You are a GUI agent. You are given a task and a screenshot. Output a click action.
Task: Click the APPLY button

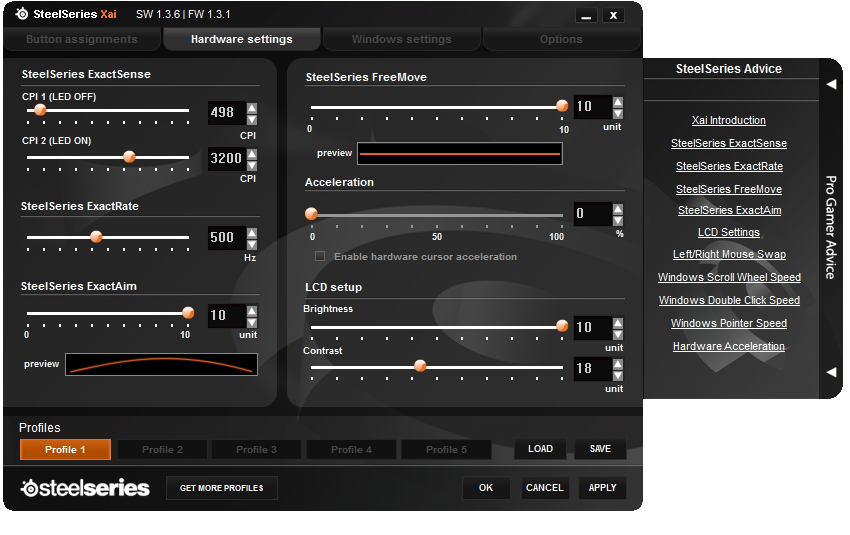click(602, 488)
